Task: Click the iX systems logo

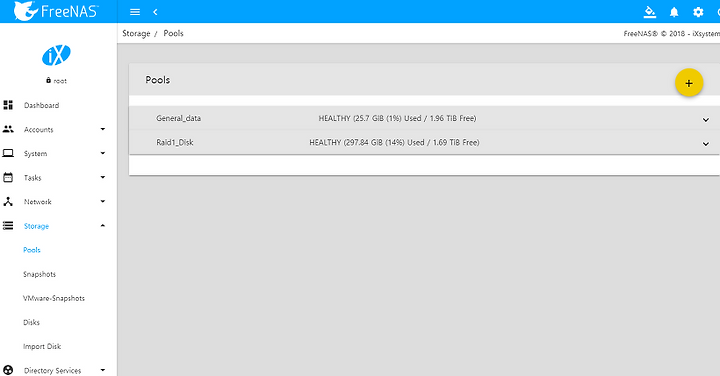Action: point(56,56)
